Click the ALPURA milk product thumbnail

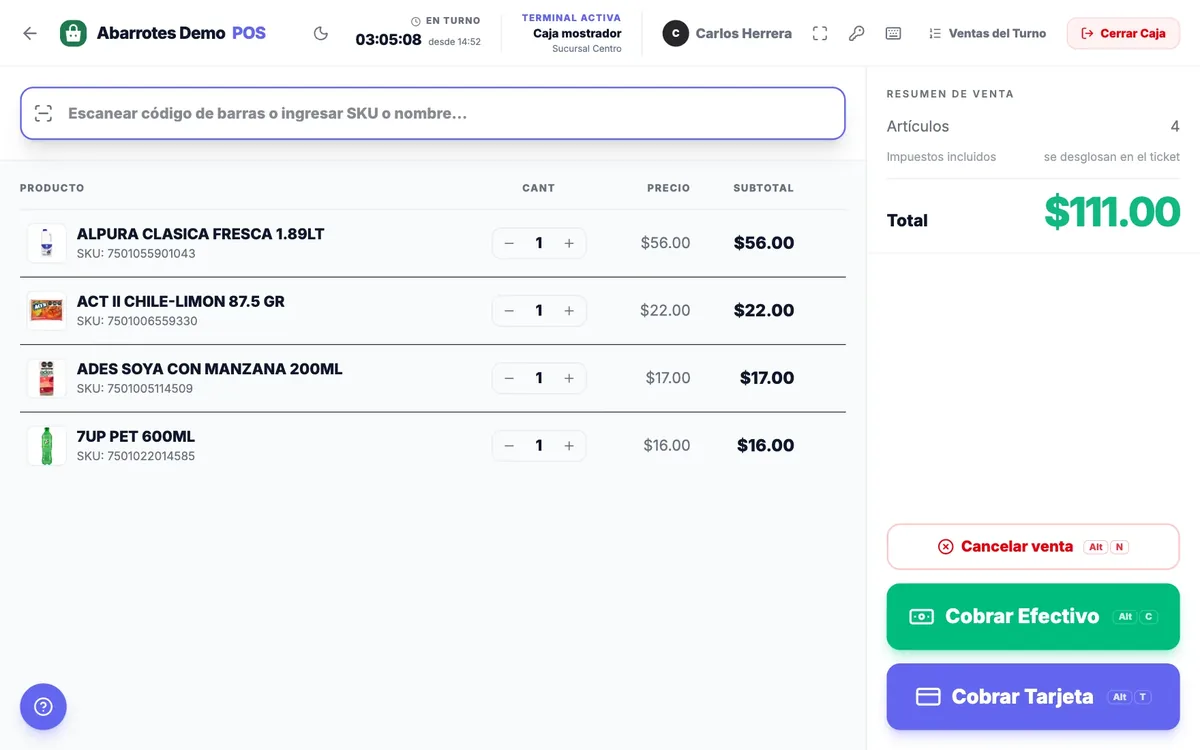point(46,243)
